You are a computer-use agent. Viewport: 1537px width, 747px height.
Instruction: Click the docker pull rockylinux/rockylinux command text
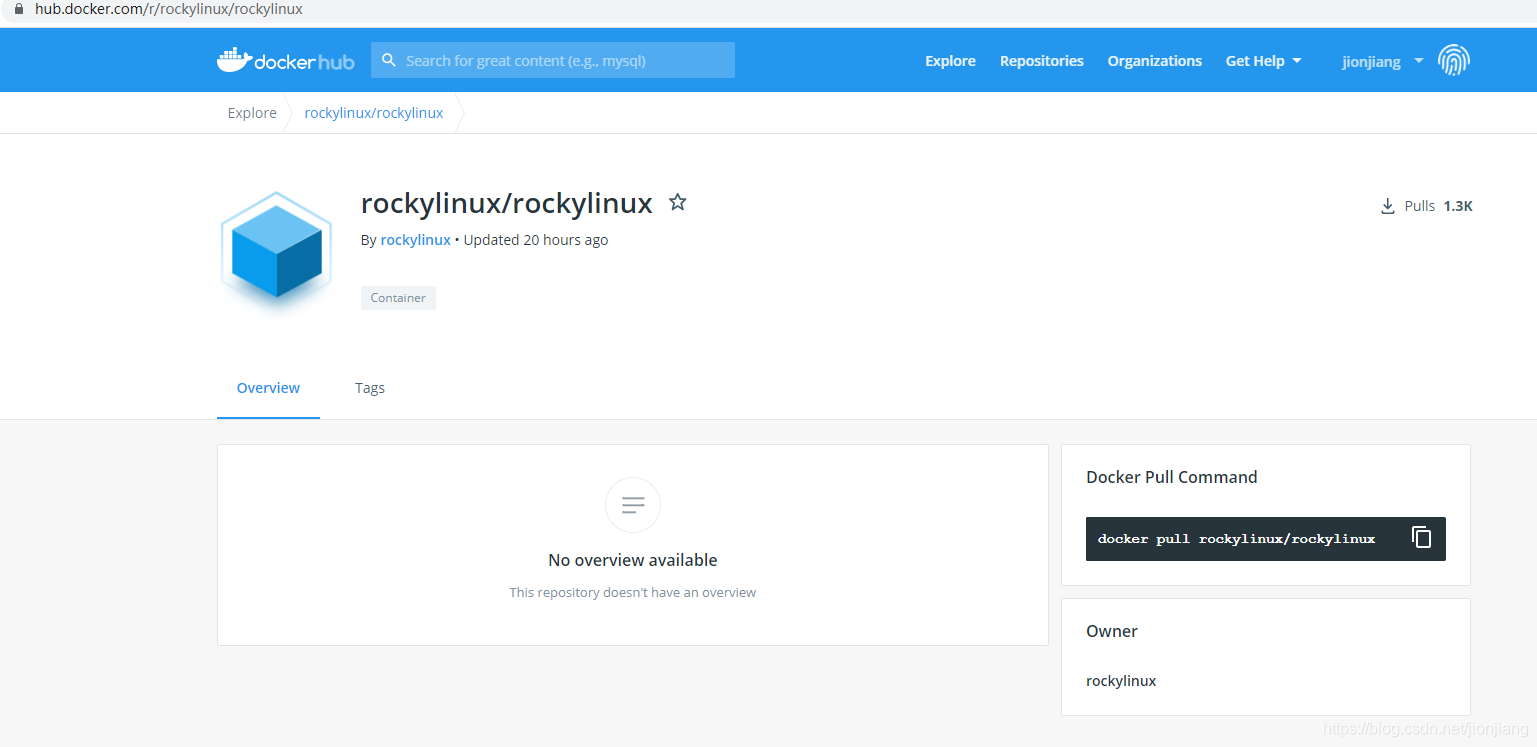1236,539
